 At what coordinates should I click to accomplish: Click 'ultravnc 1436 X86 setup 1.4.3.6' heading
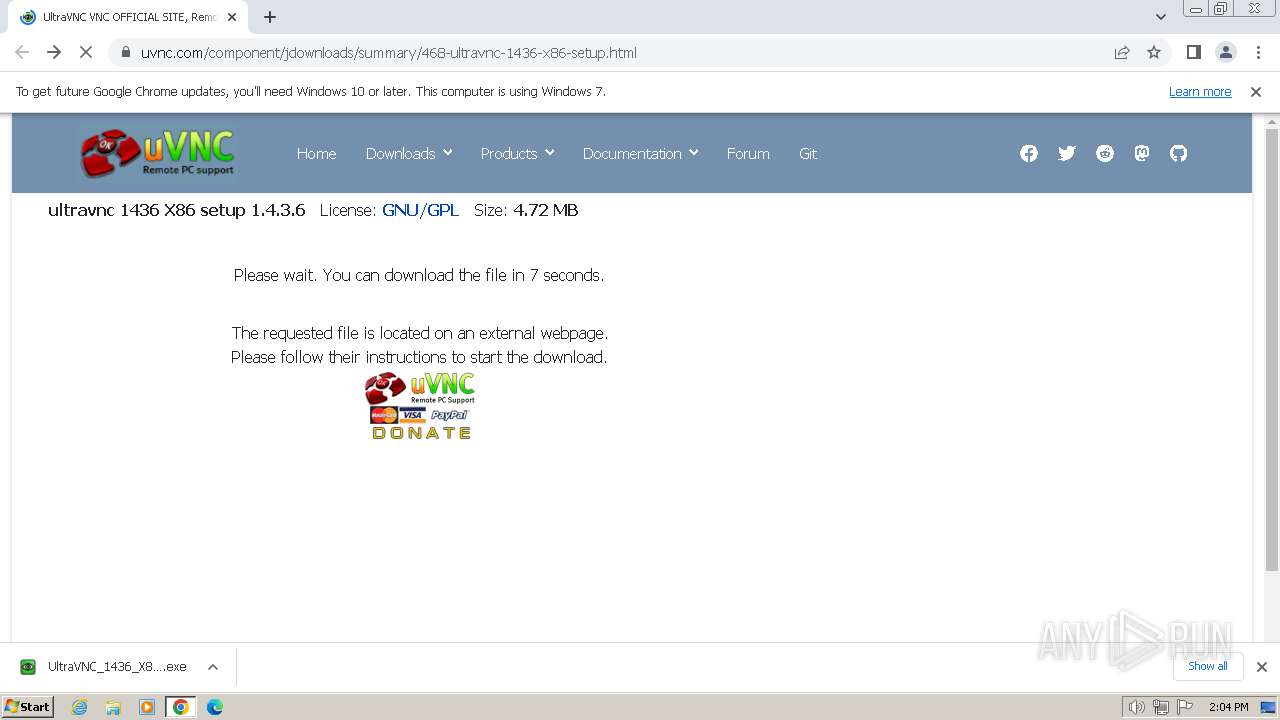tap(177, 210)
